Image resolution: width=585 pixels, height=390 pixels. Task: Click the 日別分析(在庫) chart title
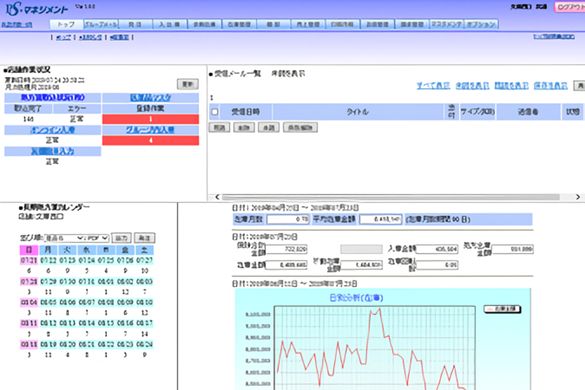click(x=356, y=298)
